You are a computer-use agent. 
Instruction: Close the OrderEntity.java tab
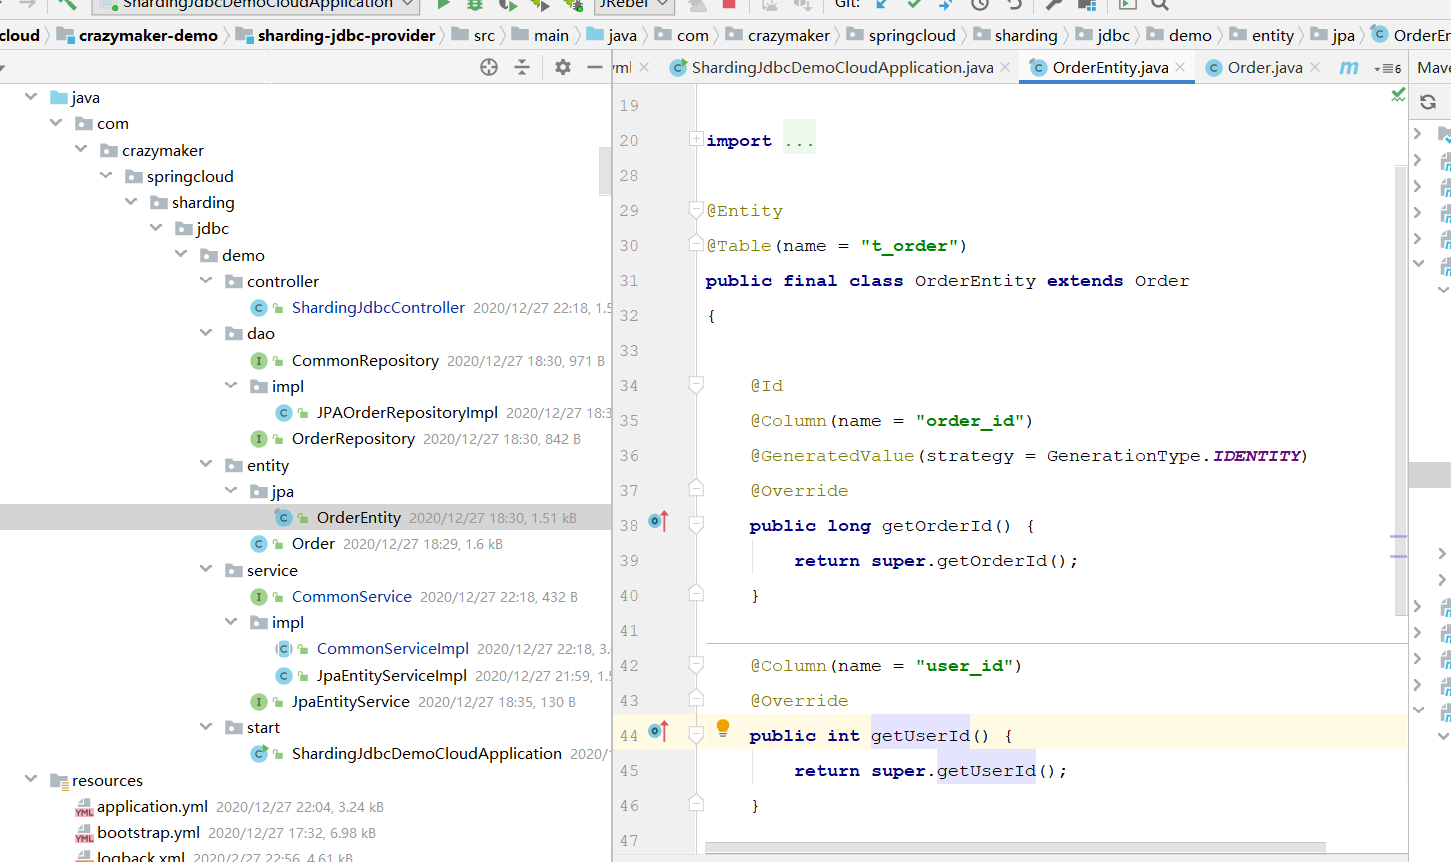pos(1181,67)
